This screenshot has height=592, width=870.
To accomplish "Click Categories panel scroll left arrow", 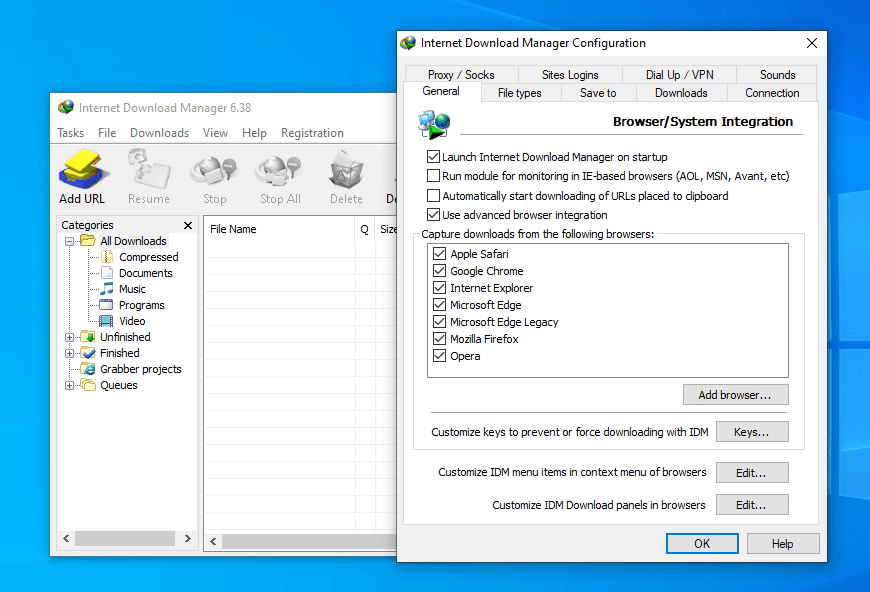I will point(66,538).
